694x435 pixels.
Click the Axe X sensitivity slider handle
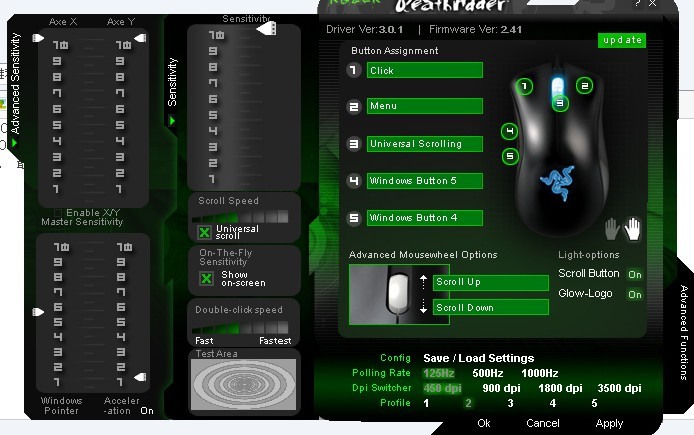click(38, 38)
